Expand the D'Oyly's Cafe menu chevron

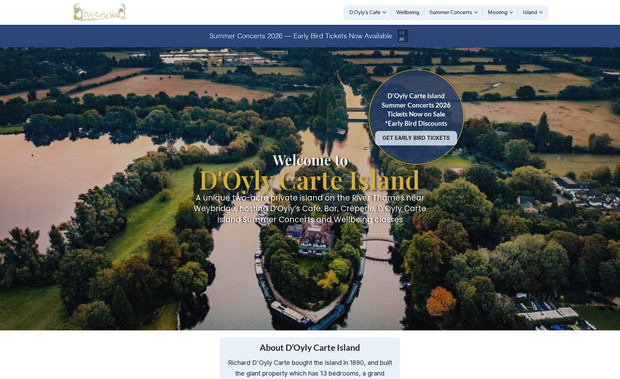[384, 13]
